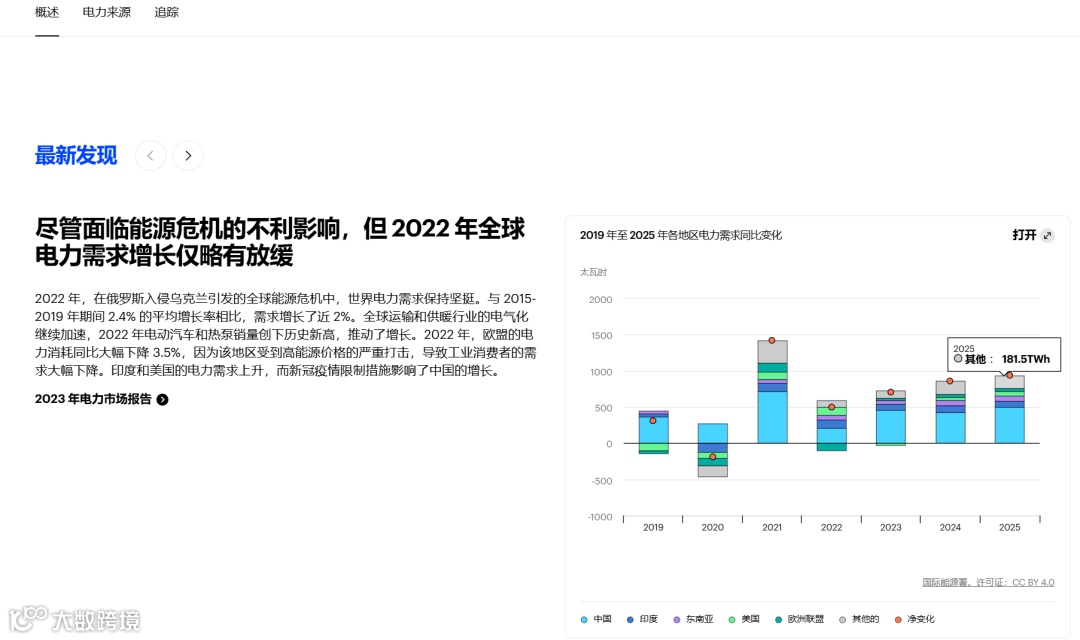Click the 2020 bar in the chart

(713, 450)
